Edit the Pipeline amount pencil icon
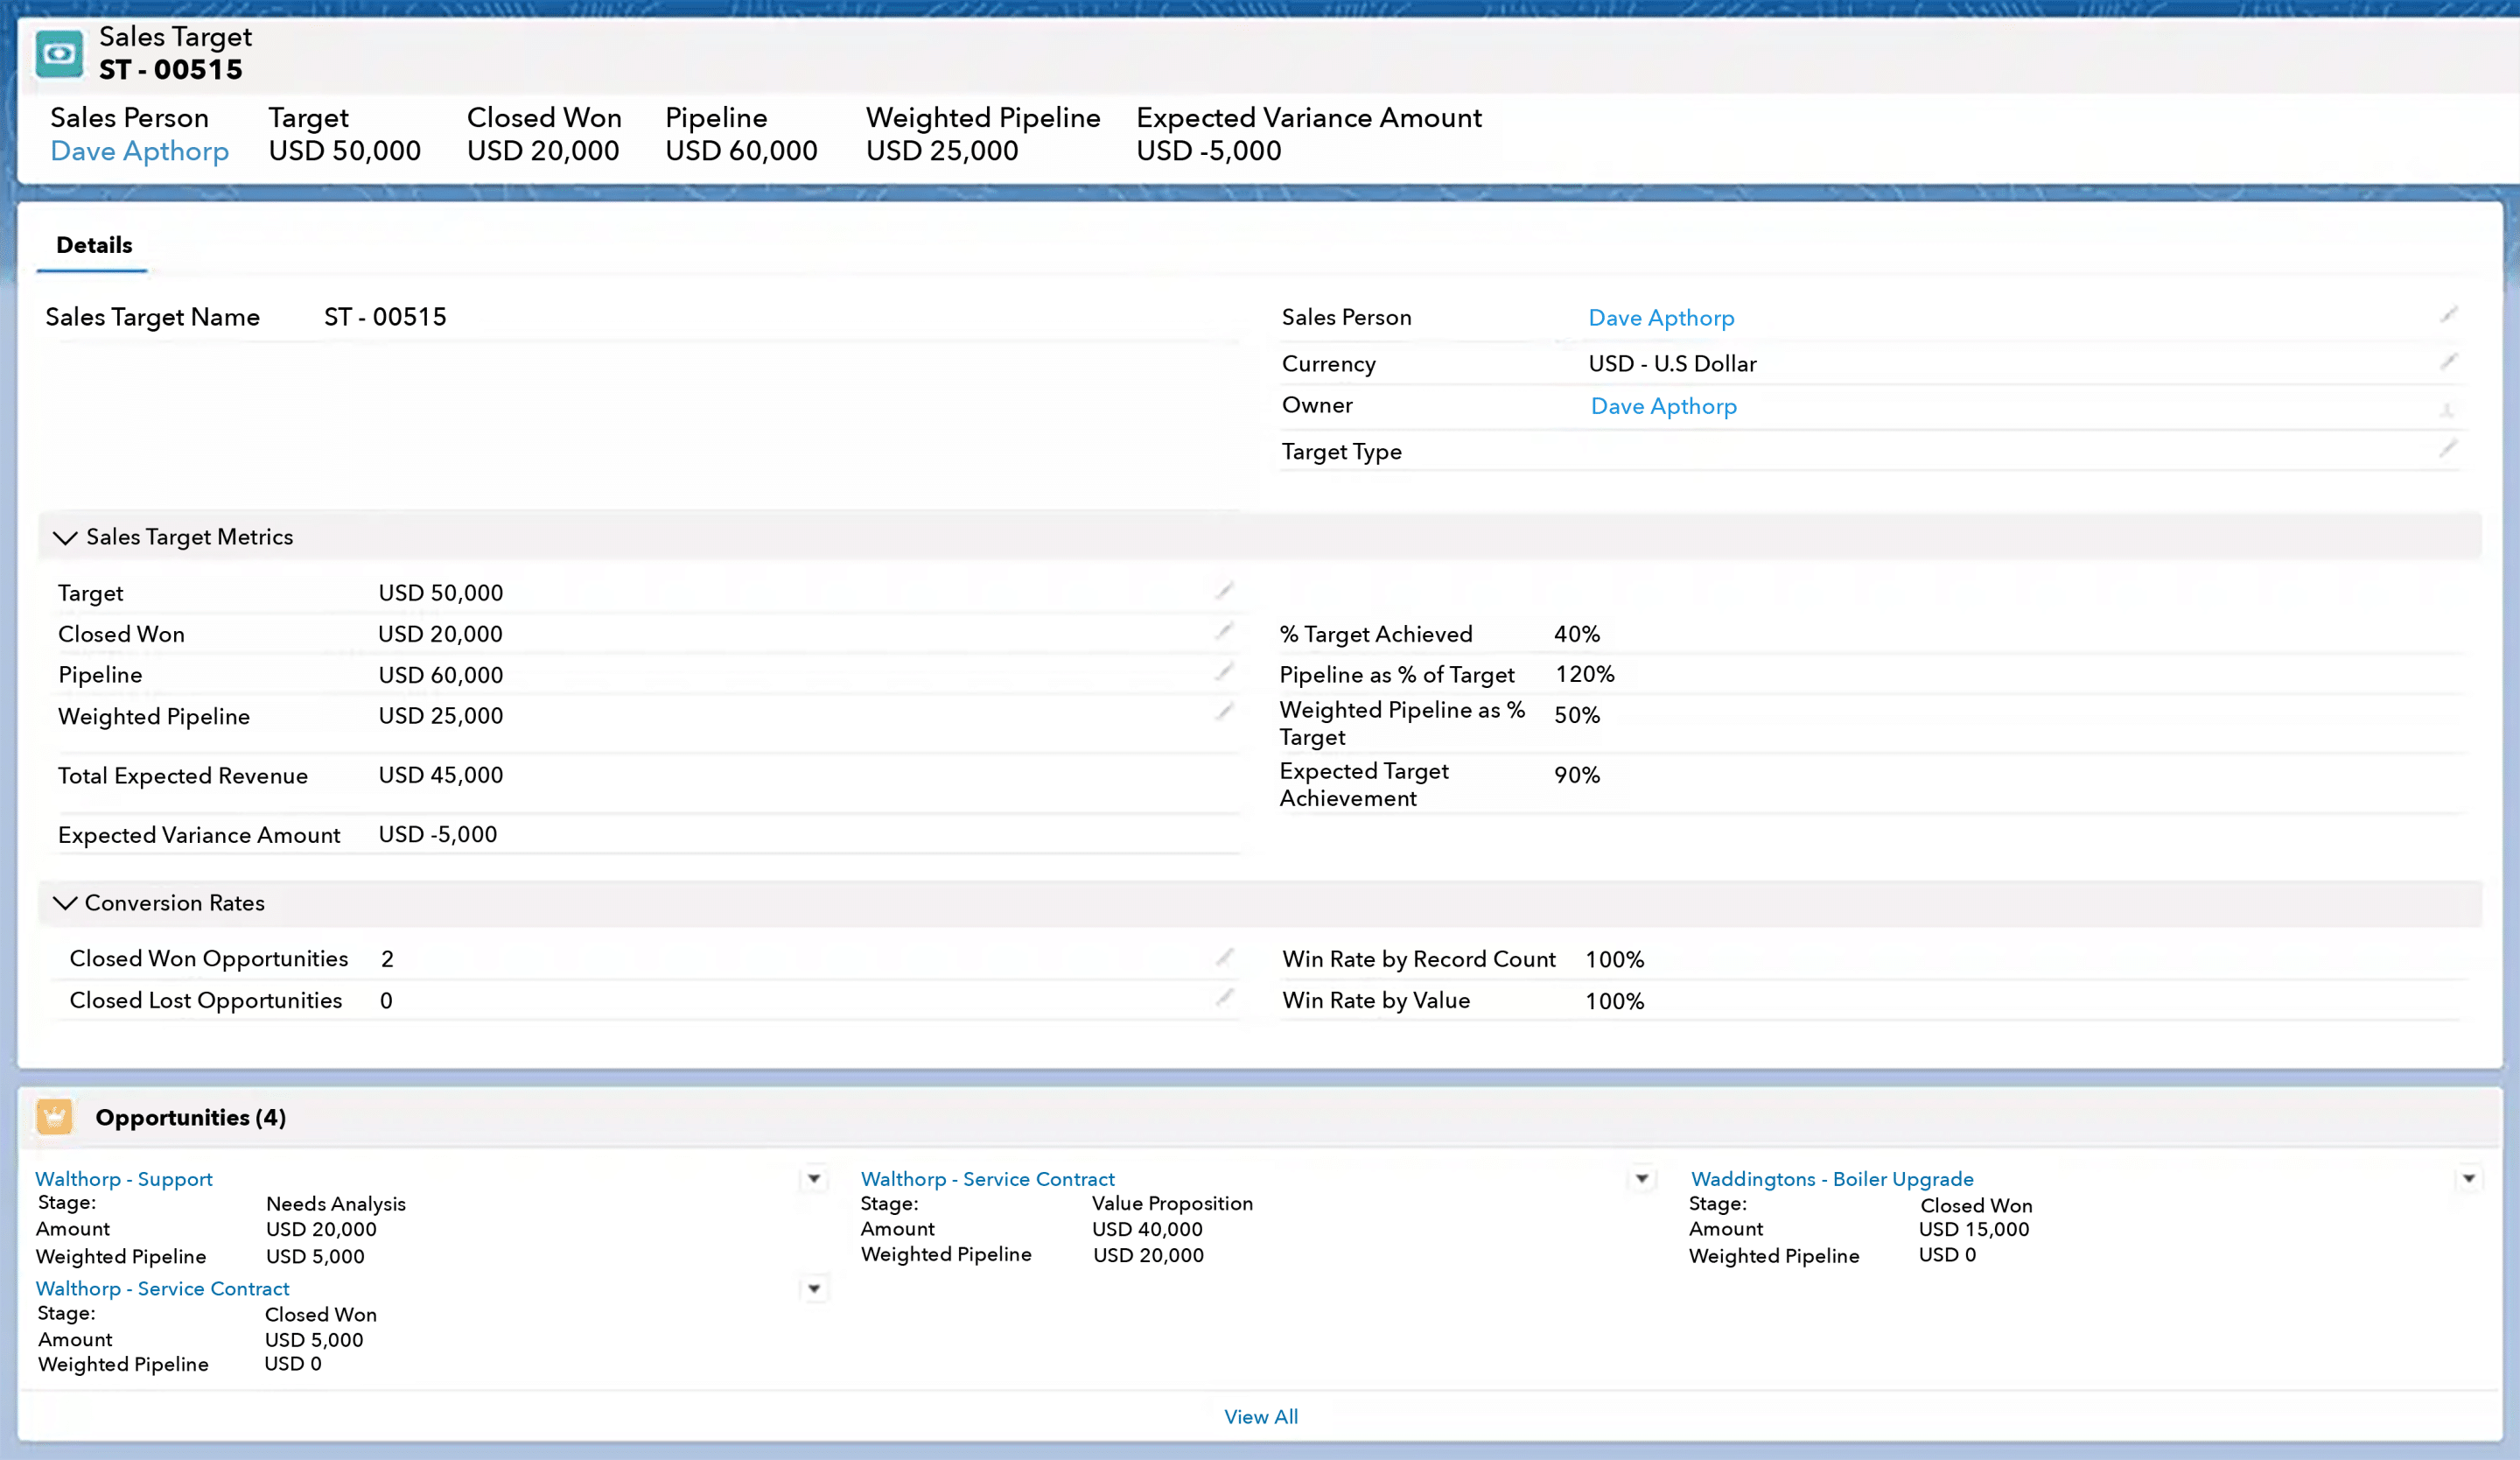This screenshot has height=1460, width=2520. click(x=1224, y=672)
